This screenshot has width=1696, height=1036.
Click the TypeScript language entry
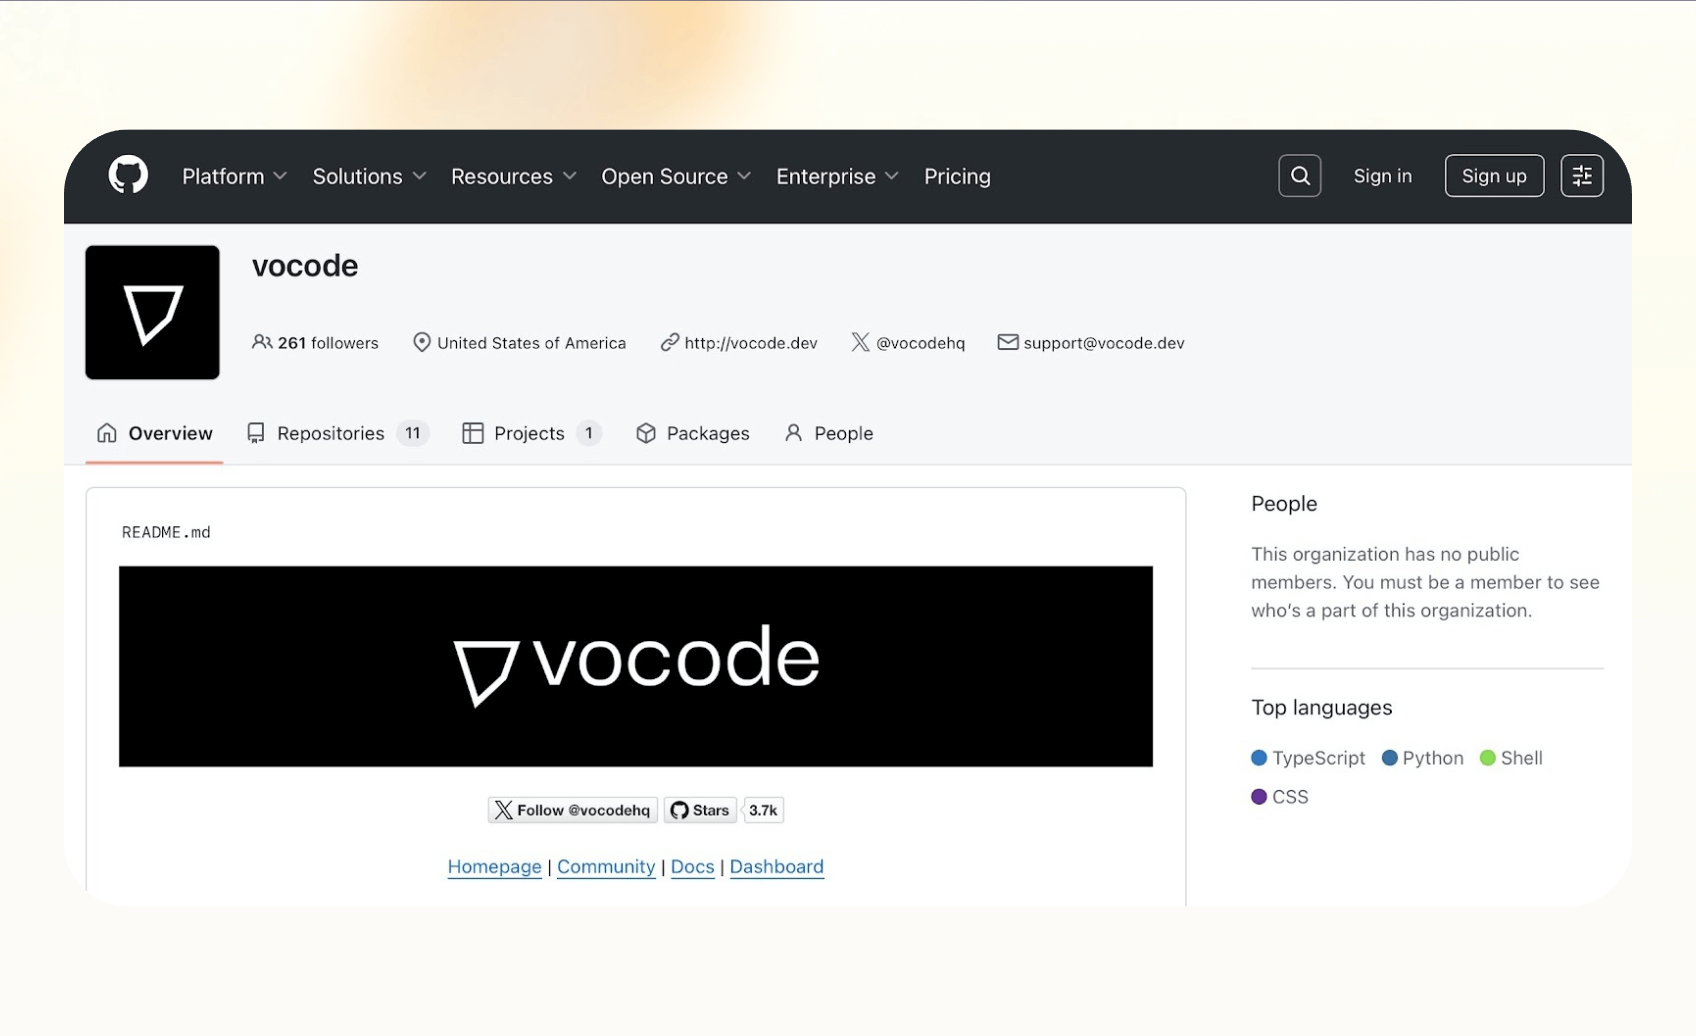1308,758
